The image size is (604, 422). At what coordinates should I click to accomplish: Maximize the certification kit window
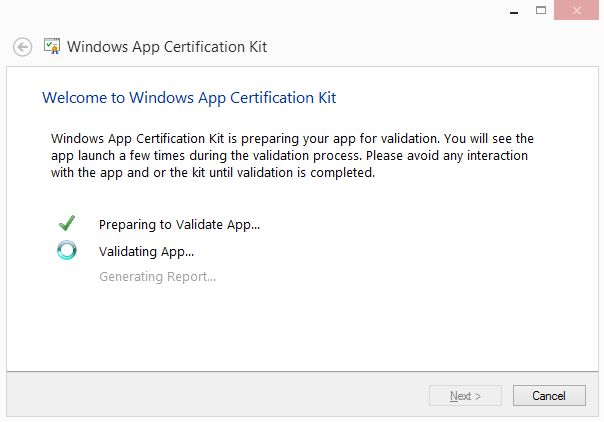[541, 10]
